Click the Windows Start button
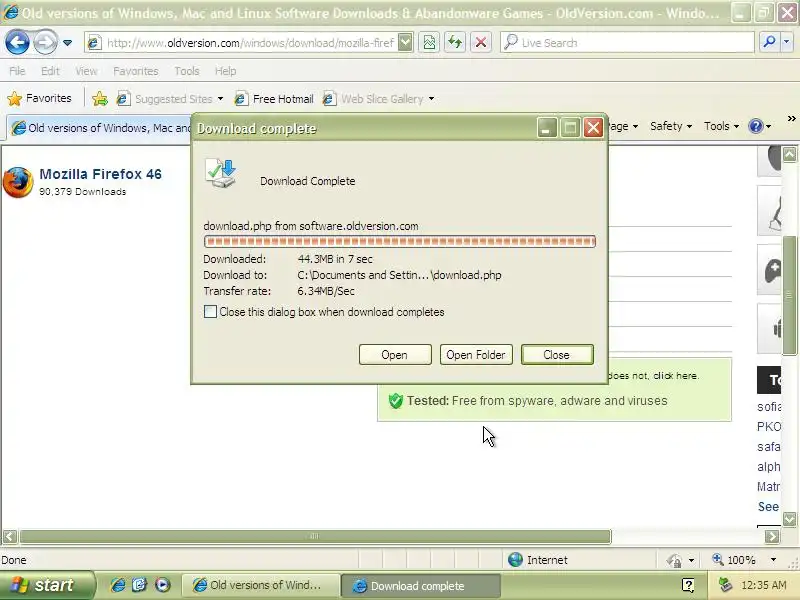This screenshot has height=600, width=800. click(47, 585)
